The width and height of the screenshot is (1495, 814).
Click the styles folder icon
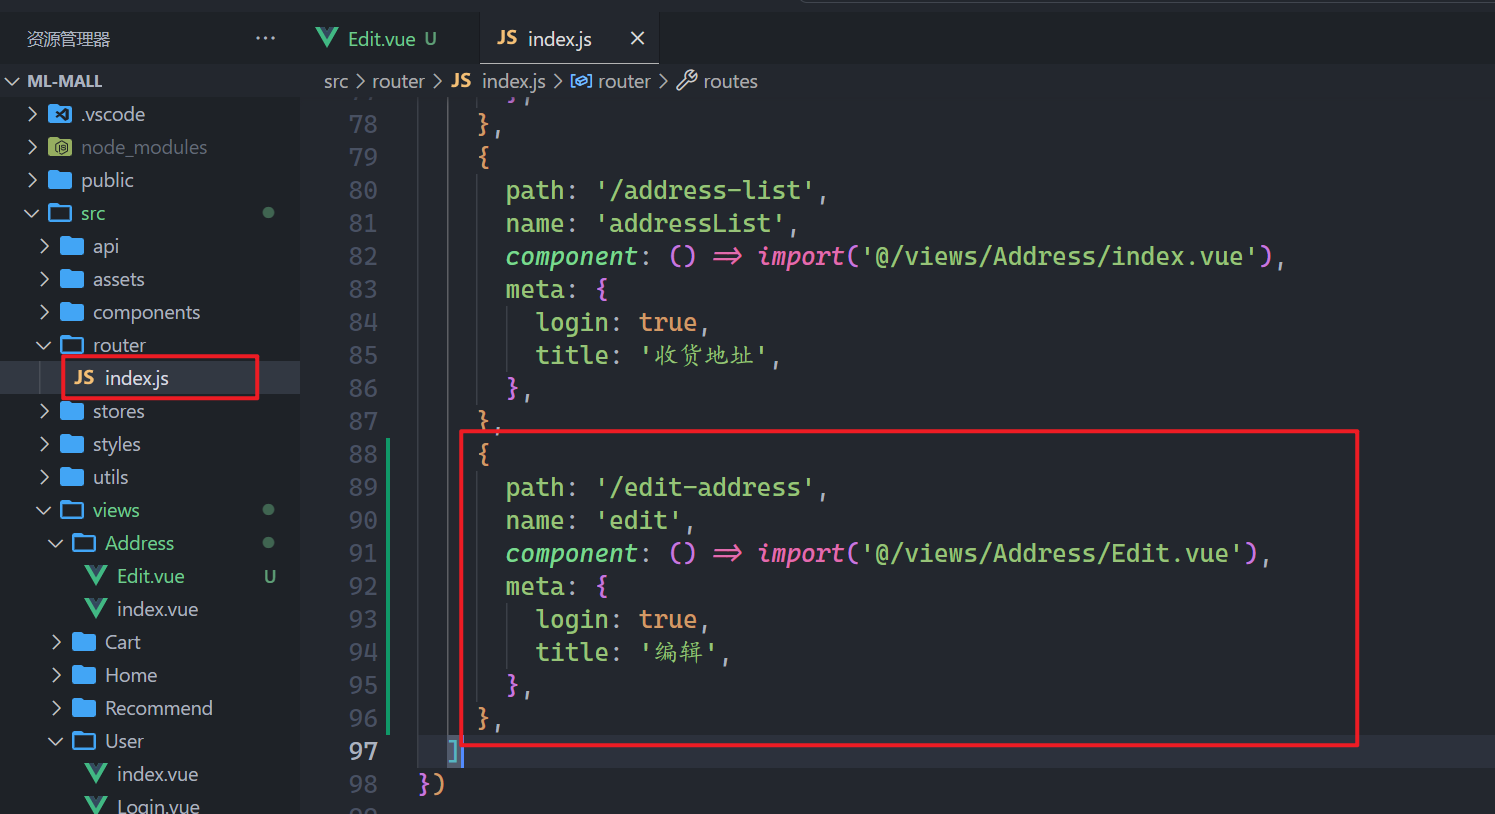click(72, 444)
